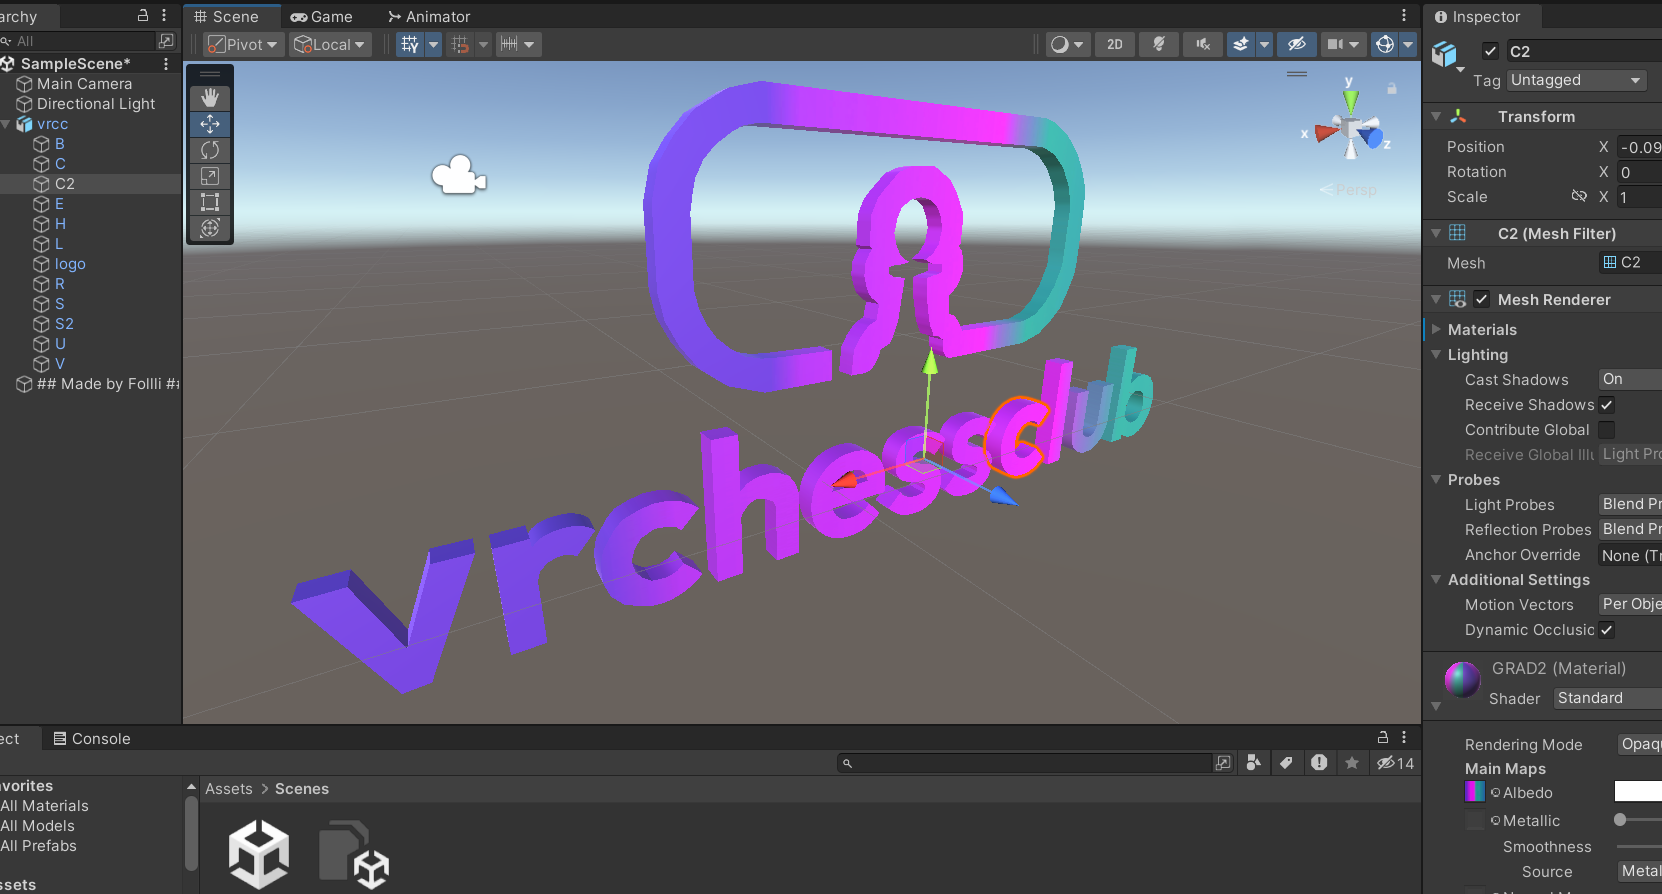Toggle the scene gizmo rotation lock
This screenshot has width=1662, height=894.
tap(1391, 88)
